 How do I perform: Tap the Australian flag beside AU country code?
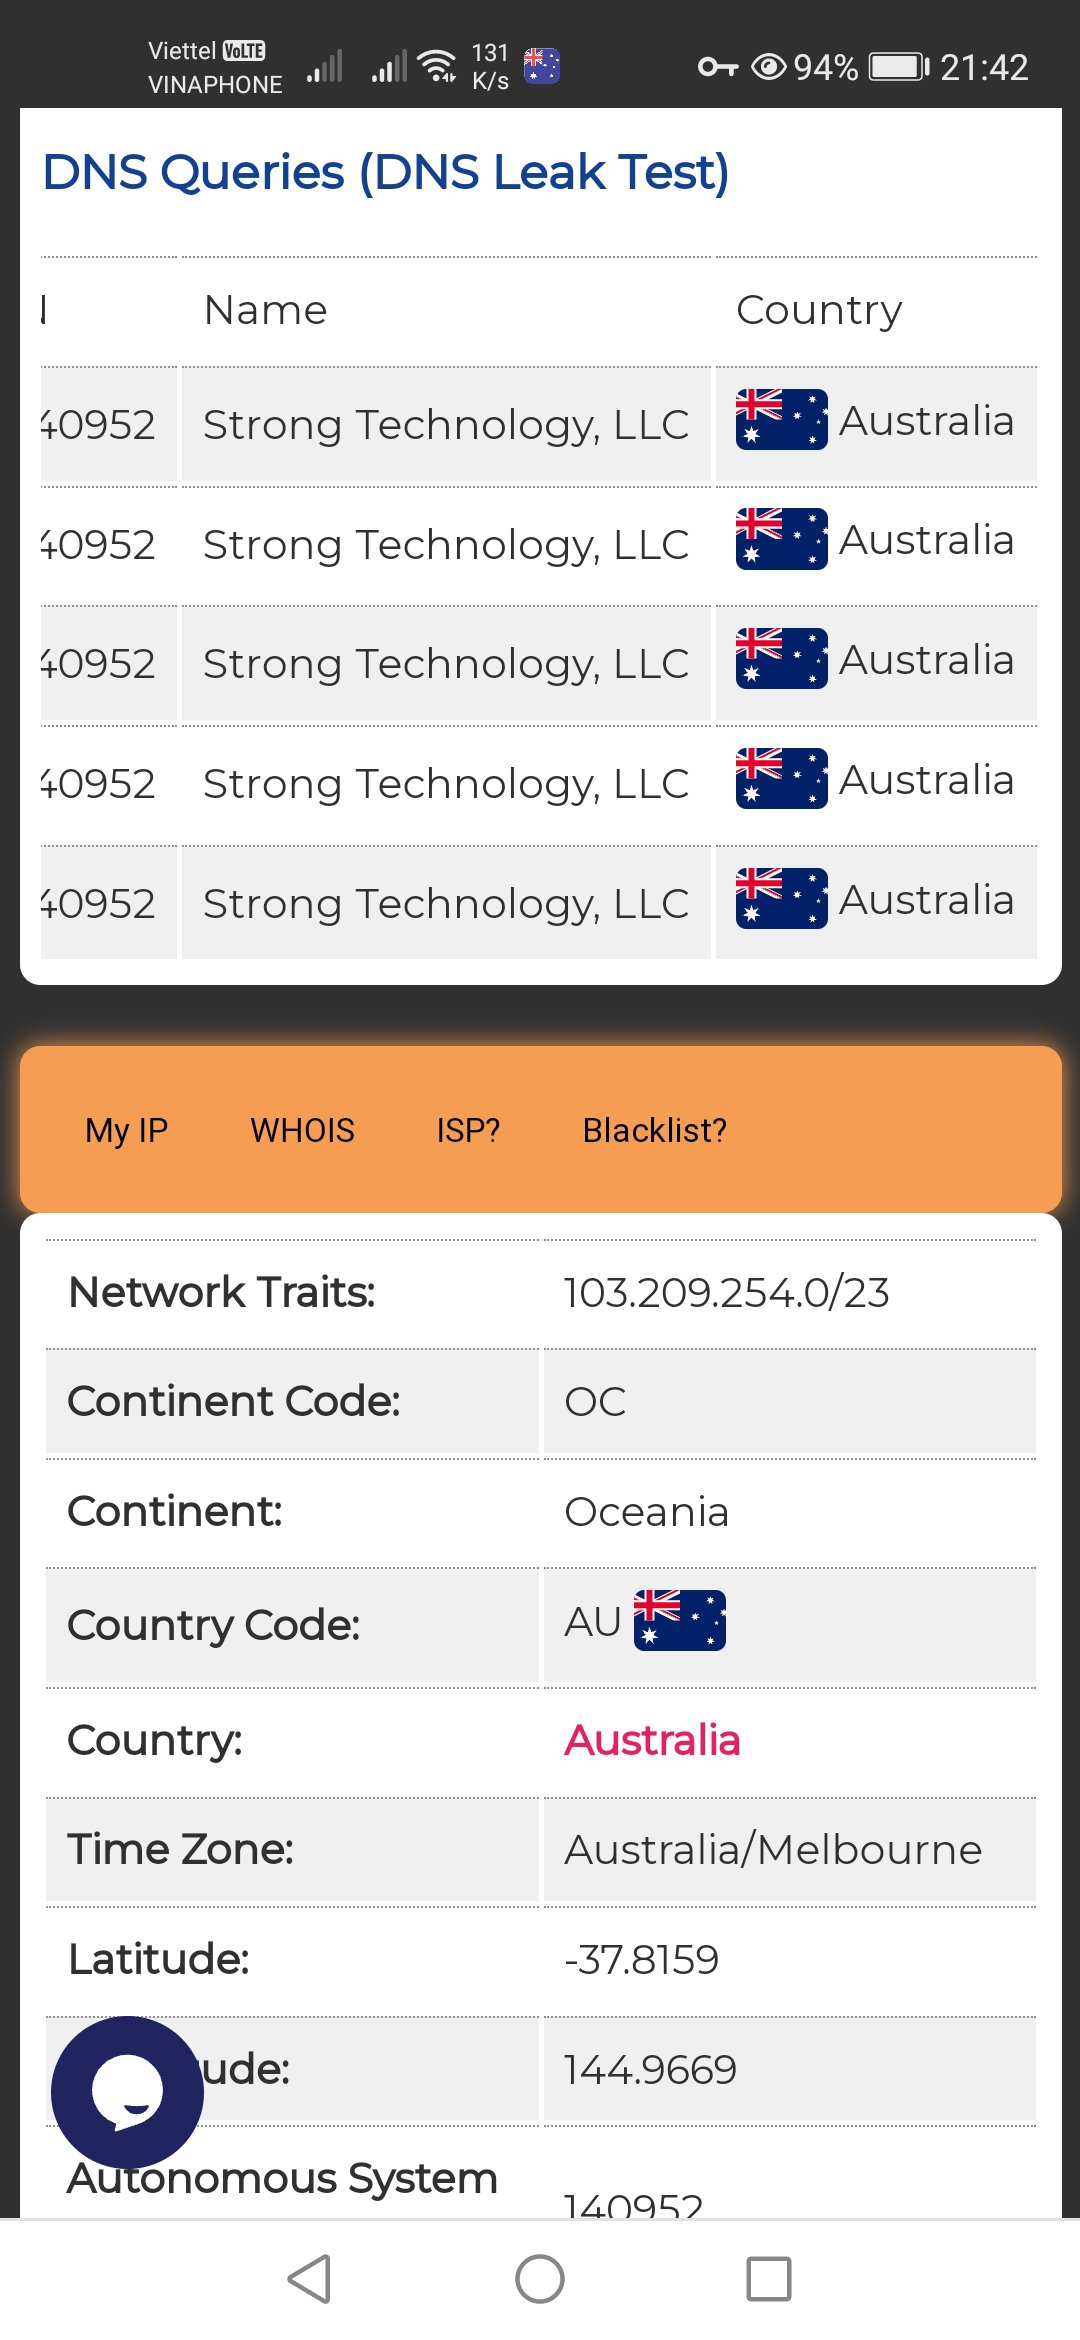pos(680,1620)
